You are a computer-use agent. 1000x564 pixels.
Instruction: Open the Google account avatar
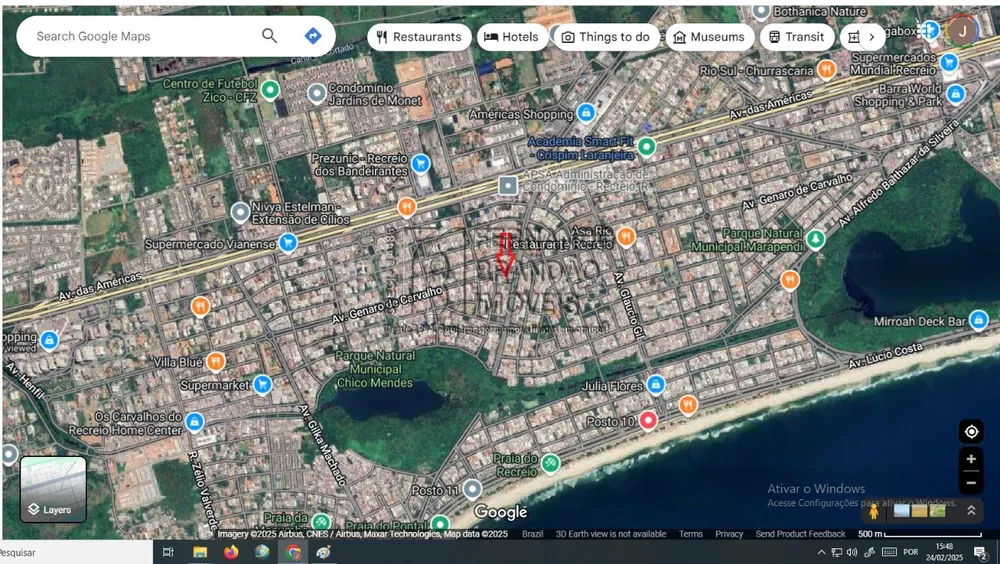click(962, 32)
